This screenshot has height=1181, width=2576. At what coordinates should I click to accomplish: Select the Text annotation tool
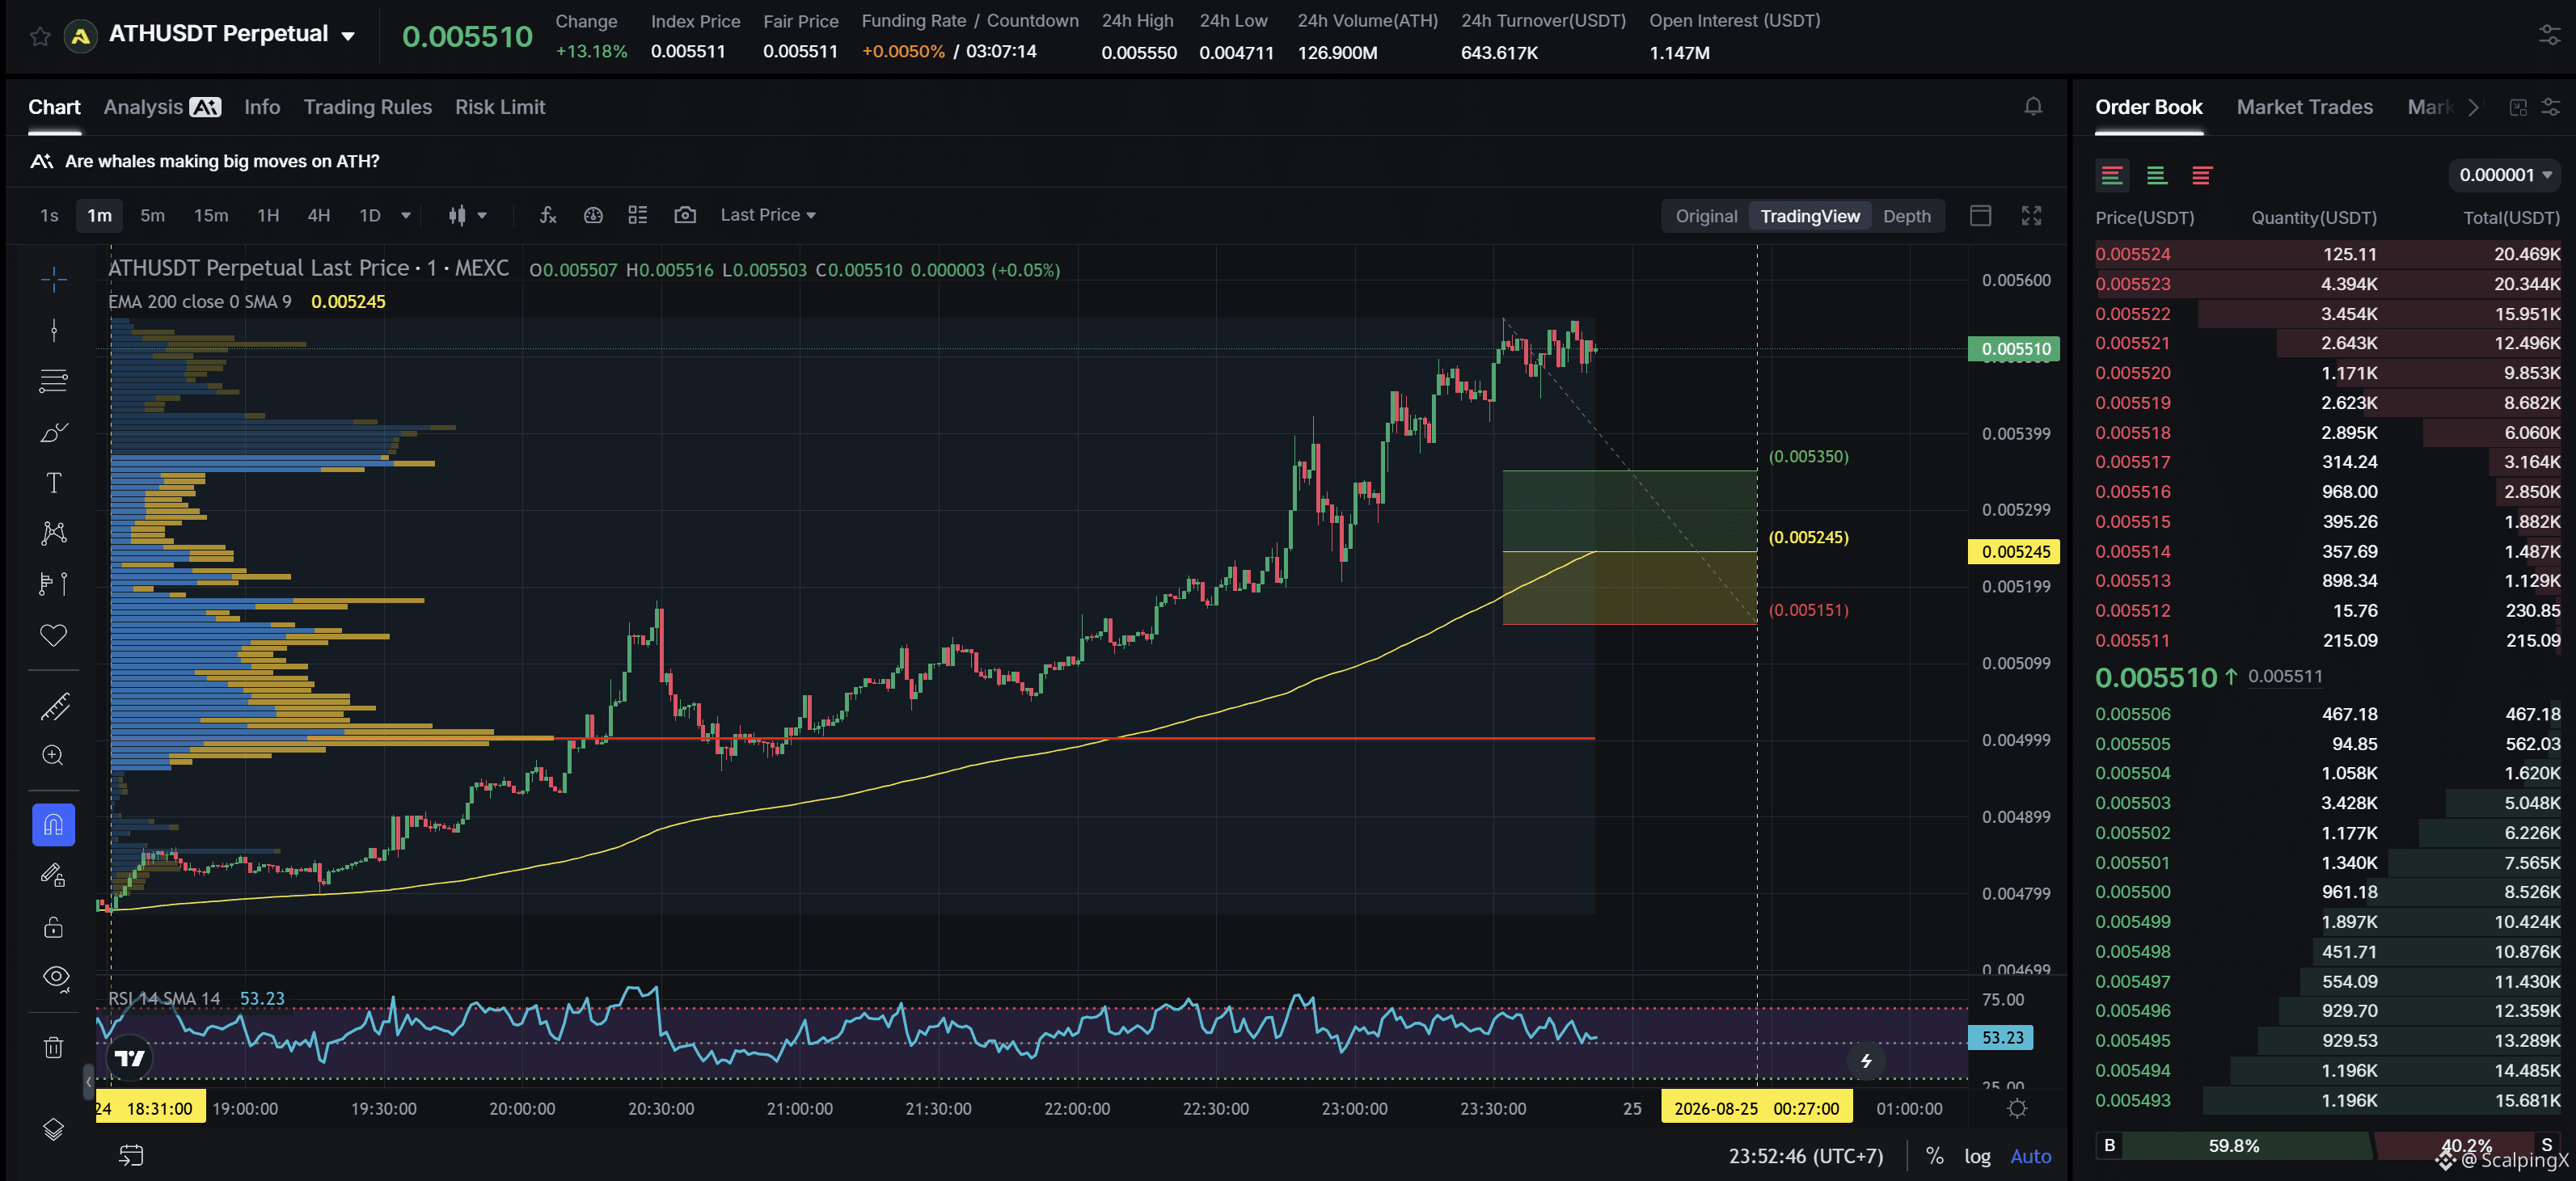coord(54,483)
